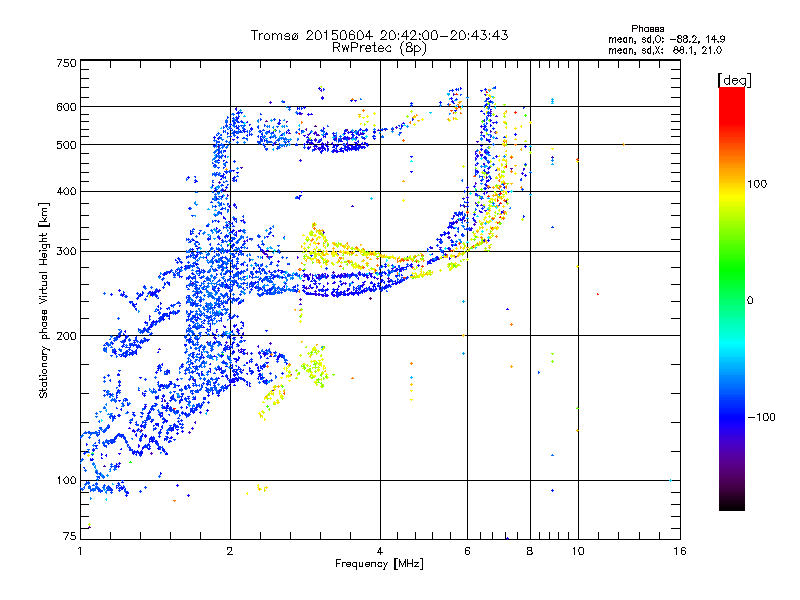Click the 'Phases' header text

pos(647,29)
